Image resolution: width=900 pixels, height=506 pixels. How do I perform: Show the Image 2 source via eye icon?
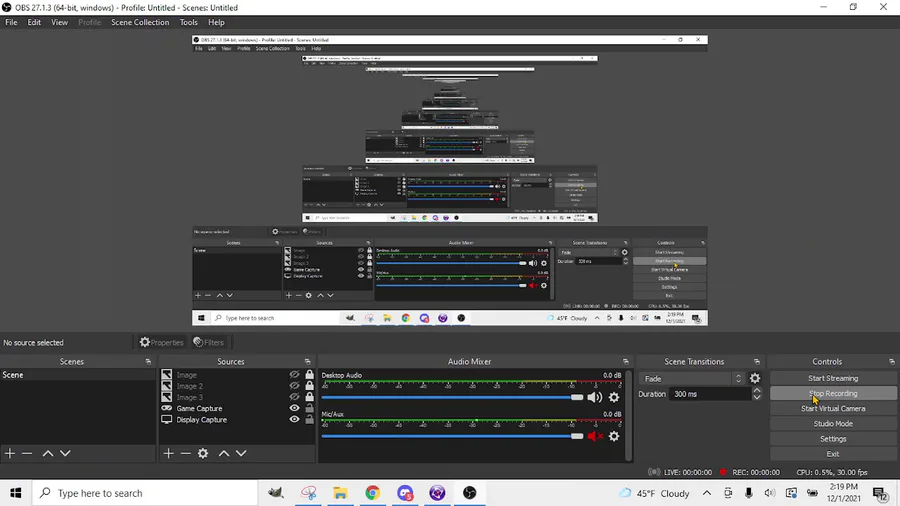click(x=294, y=386)
